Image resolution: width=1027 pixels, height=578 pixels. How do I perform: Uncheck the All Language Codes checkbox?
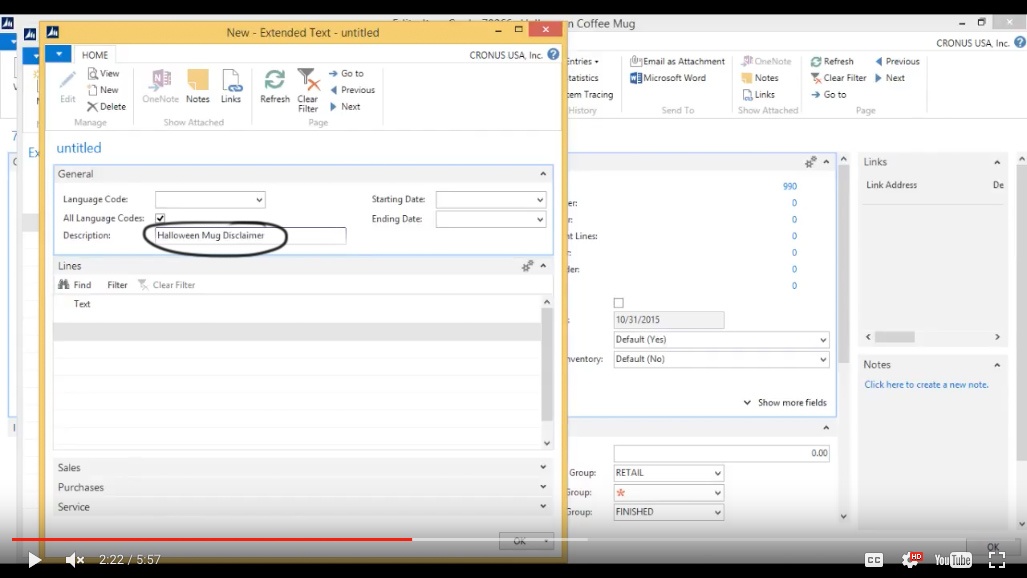159,218
